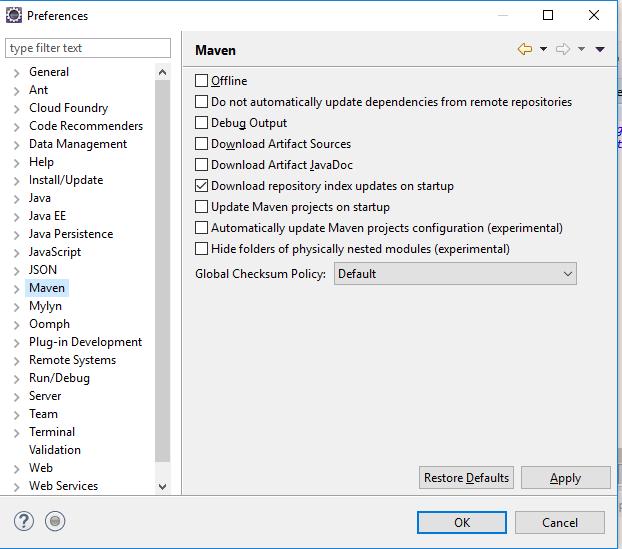Select Data Management preferences
This screenshot has width=622, height=549.
click(x=78, y=144)
